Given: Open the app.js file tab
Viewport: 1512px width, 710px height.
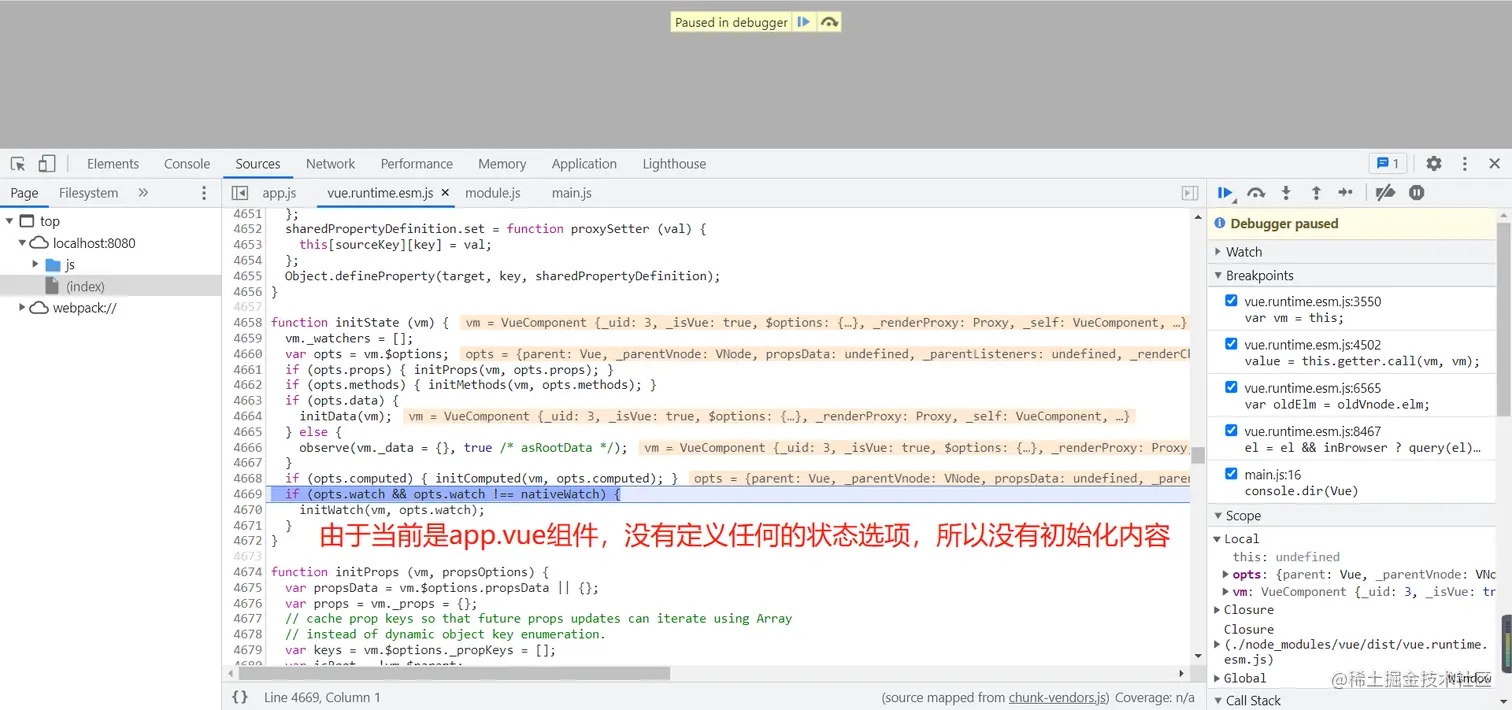Looking at the screenshot, I should 279,193.
